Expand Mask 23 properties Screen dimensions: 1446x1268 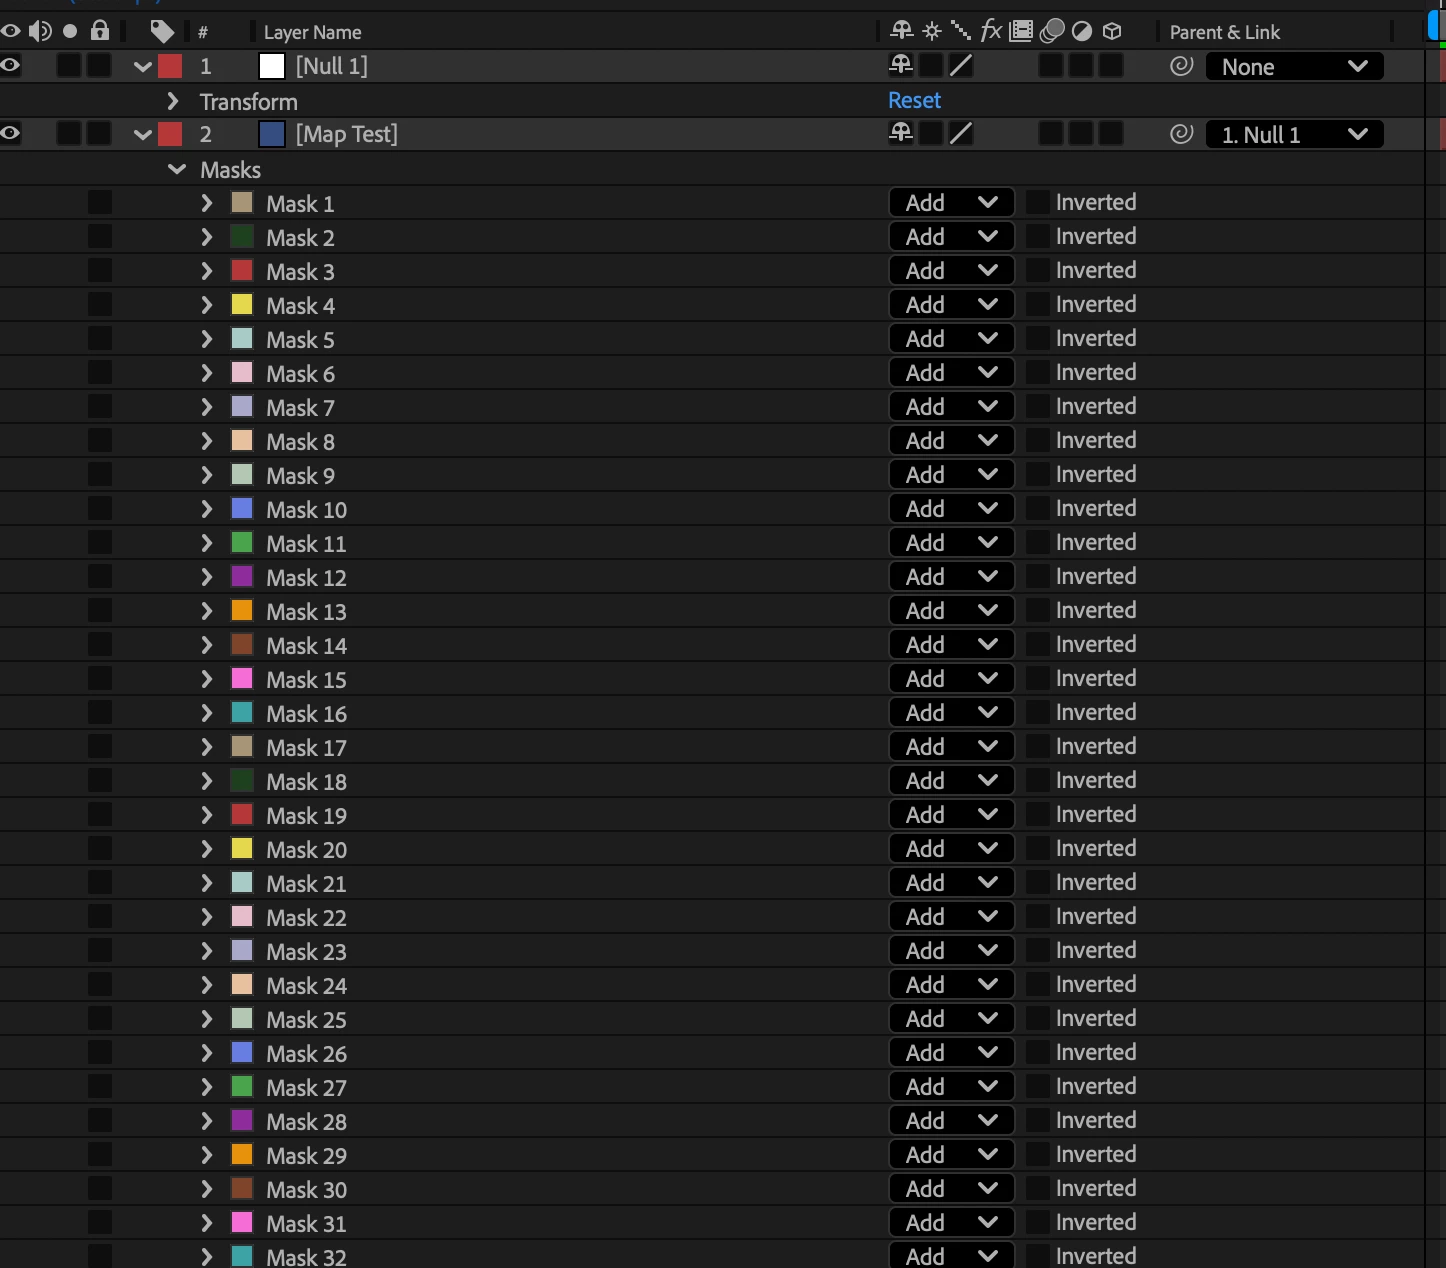[x=207, y=951]
